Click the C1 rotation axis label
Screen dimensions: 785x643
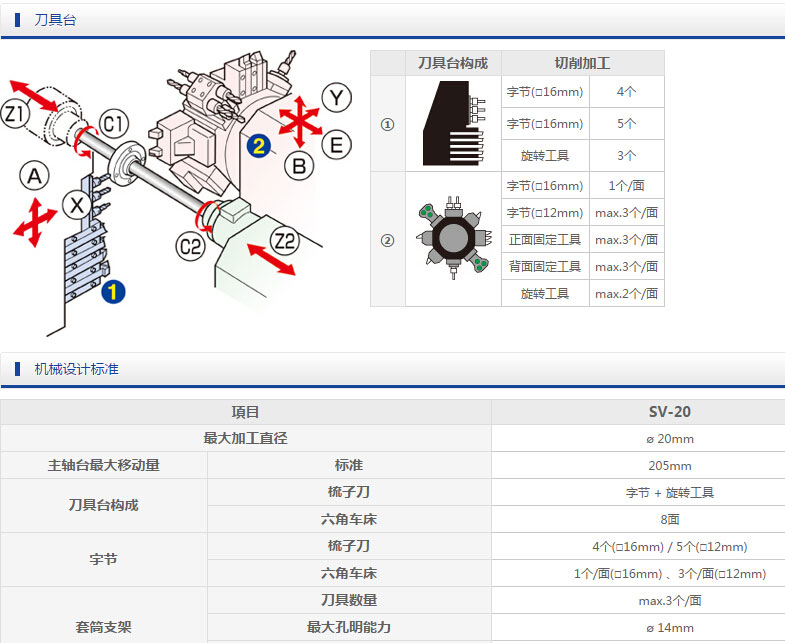coord(114,125)
